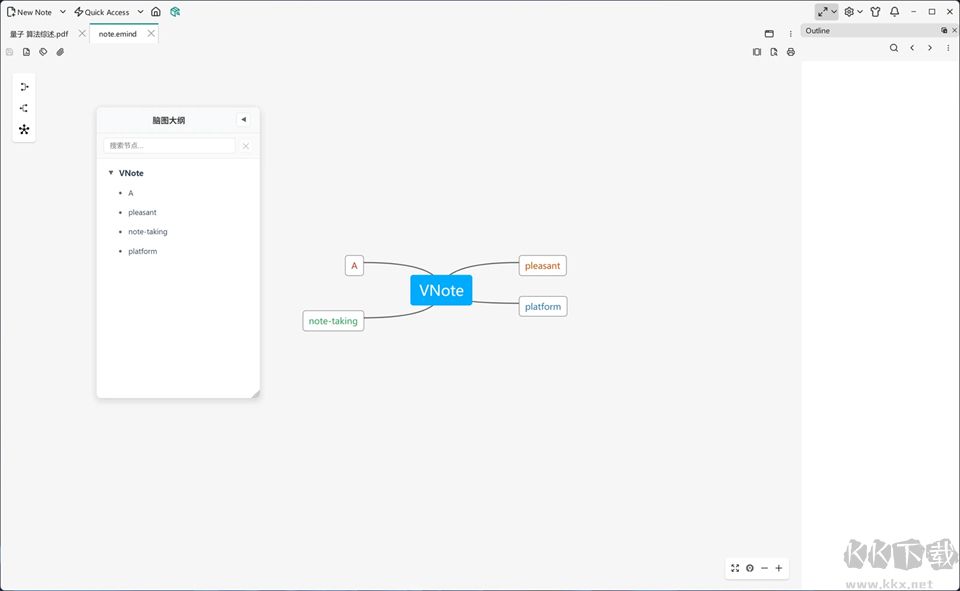The image size is (960, 591).
Task: Click the print icon
Action: pyautogui.click(x=791, y=52)
